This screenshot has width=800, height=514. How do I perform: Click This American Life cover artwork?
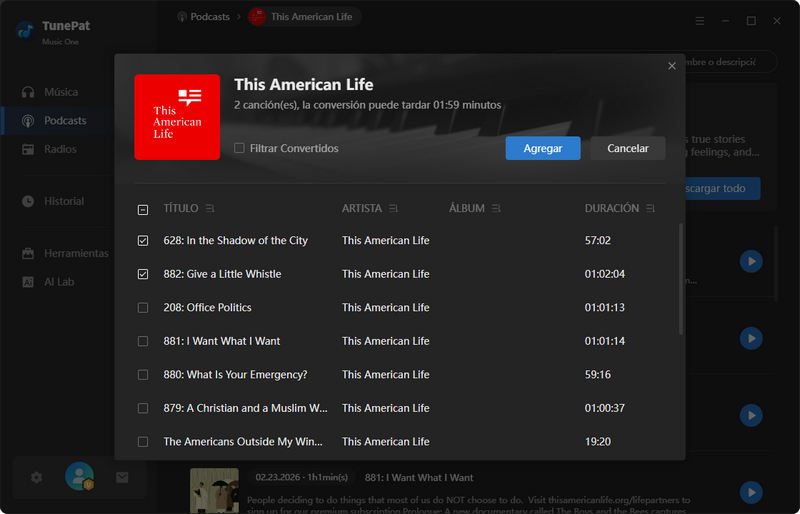[x=177, y=117]
